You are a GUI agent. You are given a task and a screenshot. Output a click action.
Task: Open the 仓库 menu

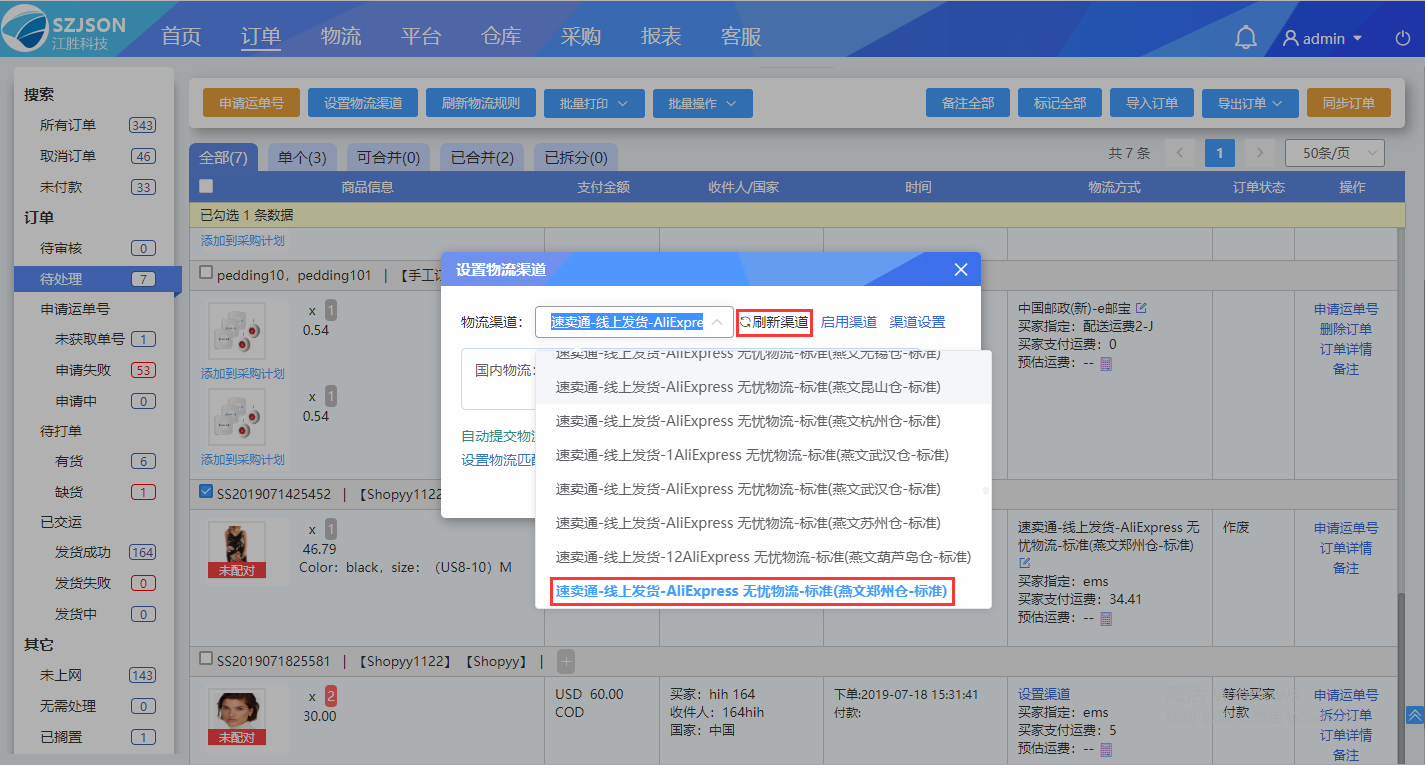pos(501,37)
